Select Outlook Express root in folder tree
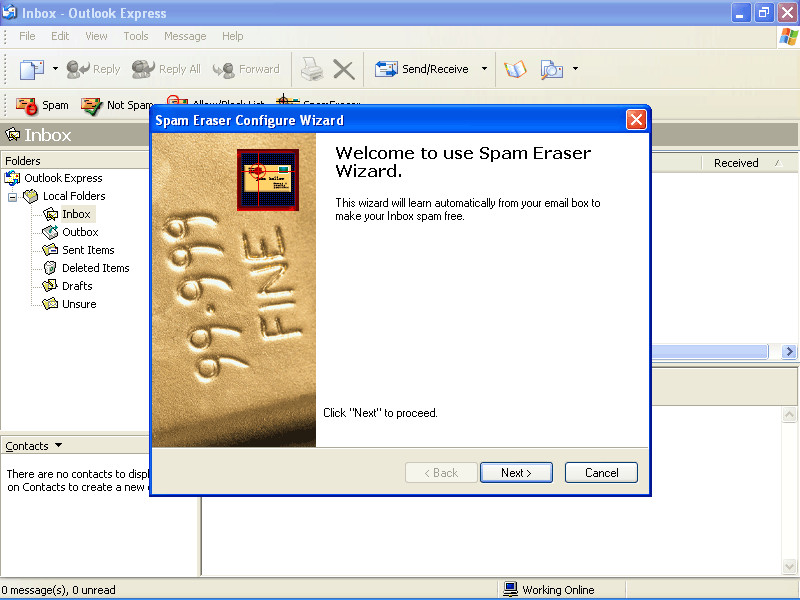This screenshot has height=600, width=800. pyautogui.click(x=63, y=178)
